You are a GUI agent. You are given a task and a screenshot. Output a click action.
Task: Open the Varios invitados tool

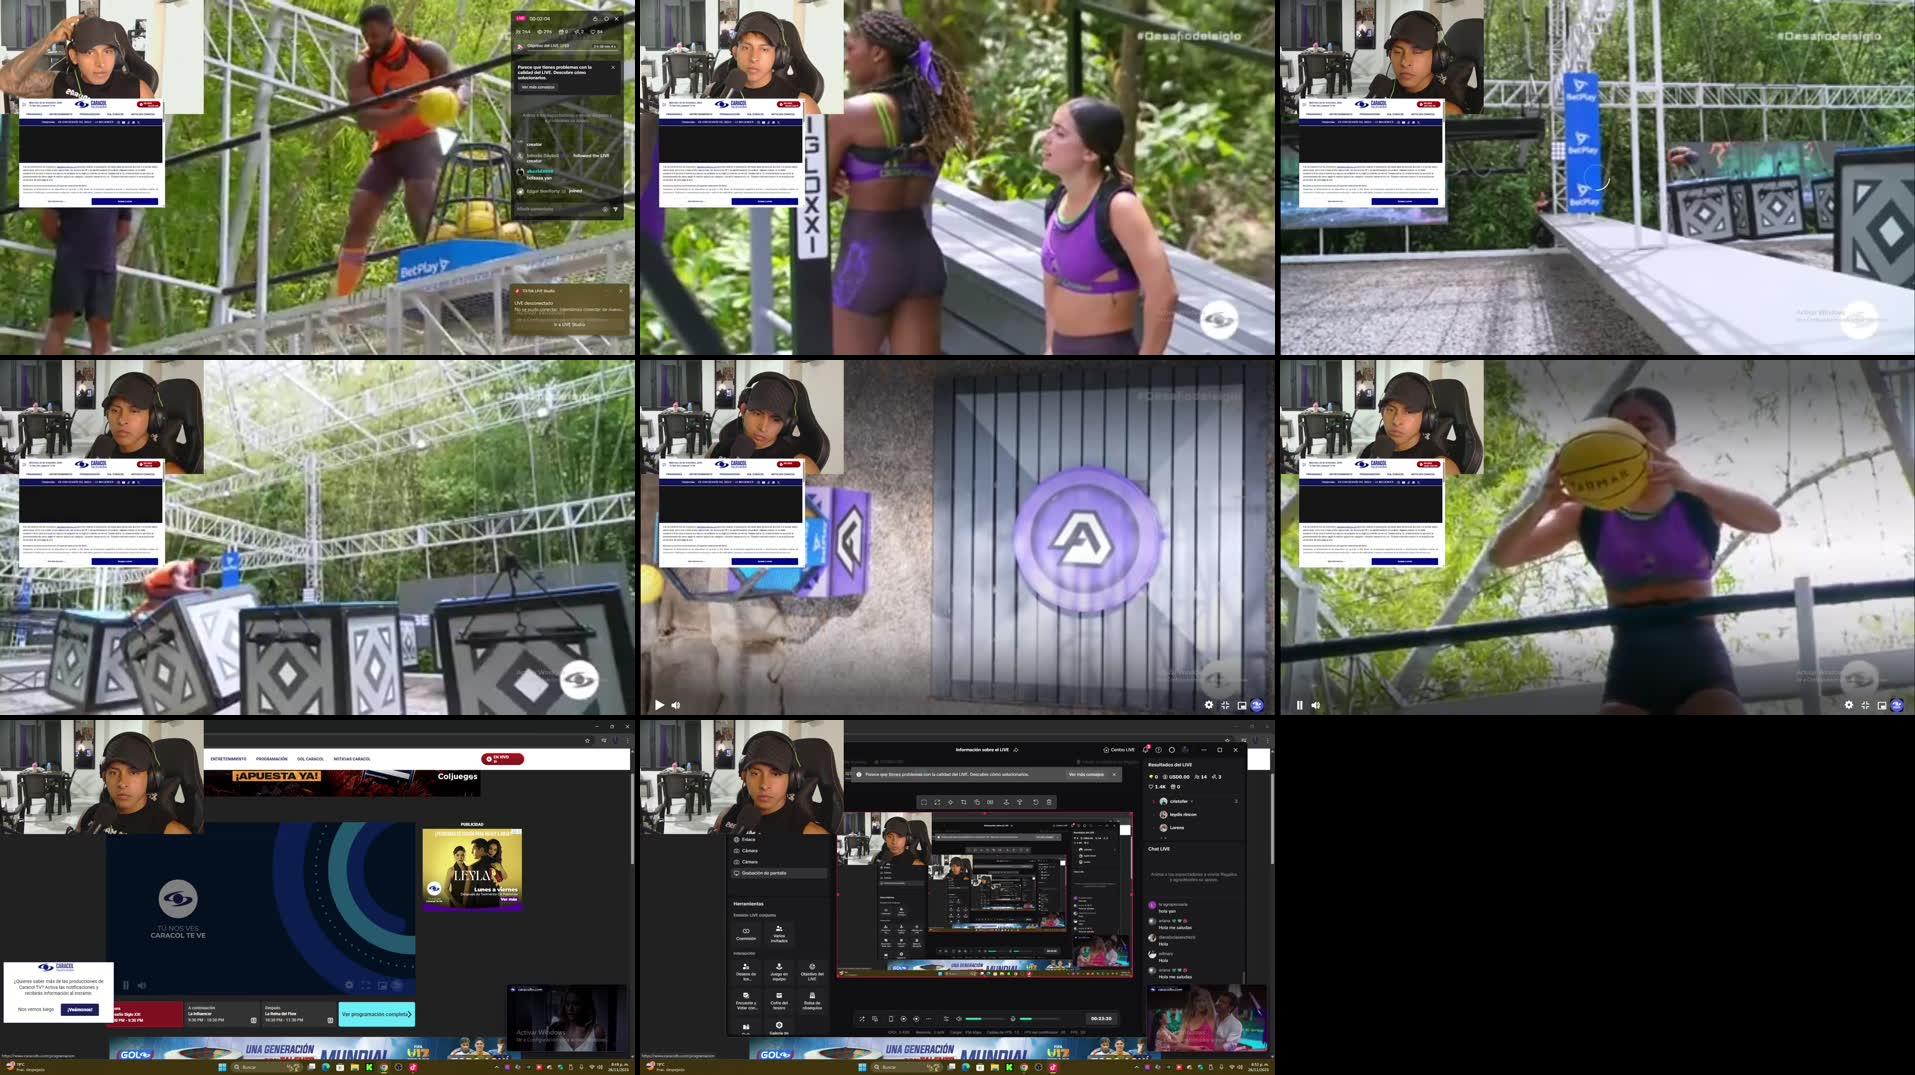pos(779,935)
